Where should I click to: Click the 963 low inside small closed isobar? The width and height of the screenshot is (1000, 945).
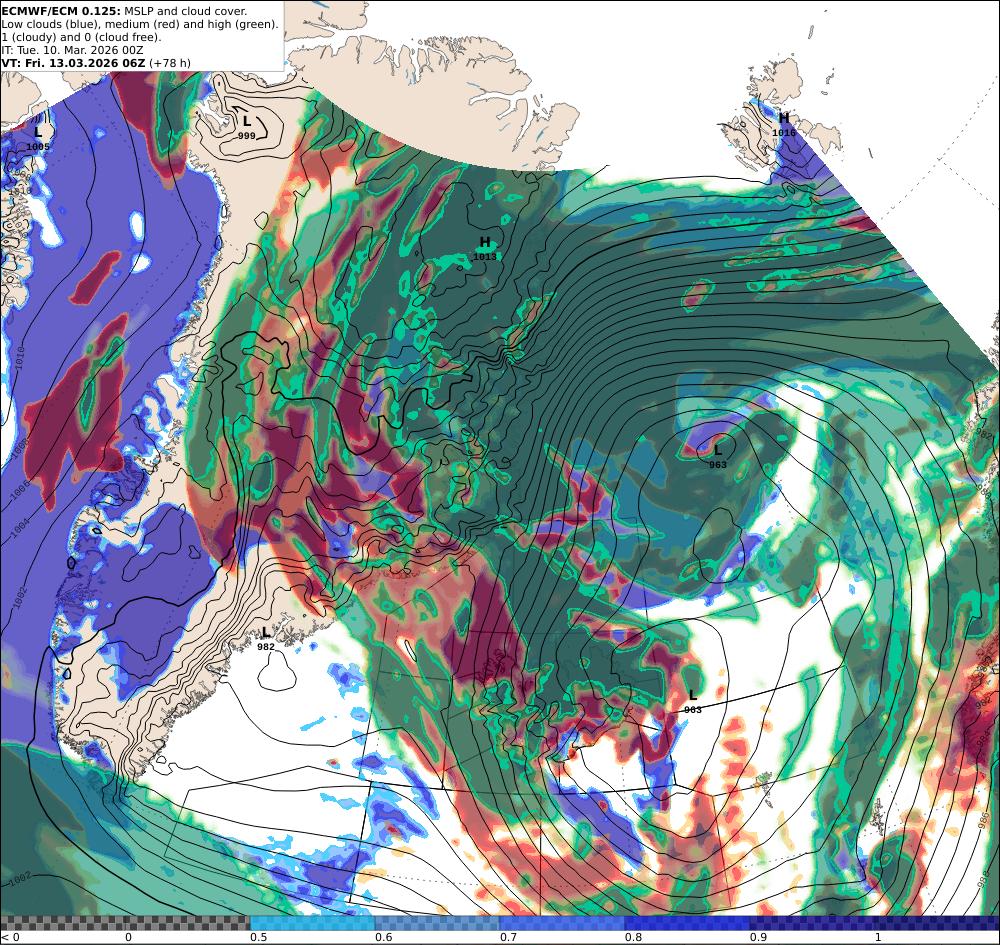717,457
